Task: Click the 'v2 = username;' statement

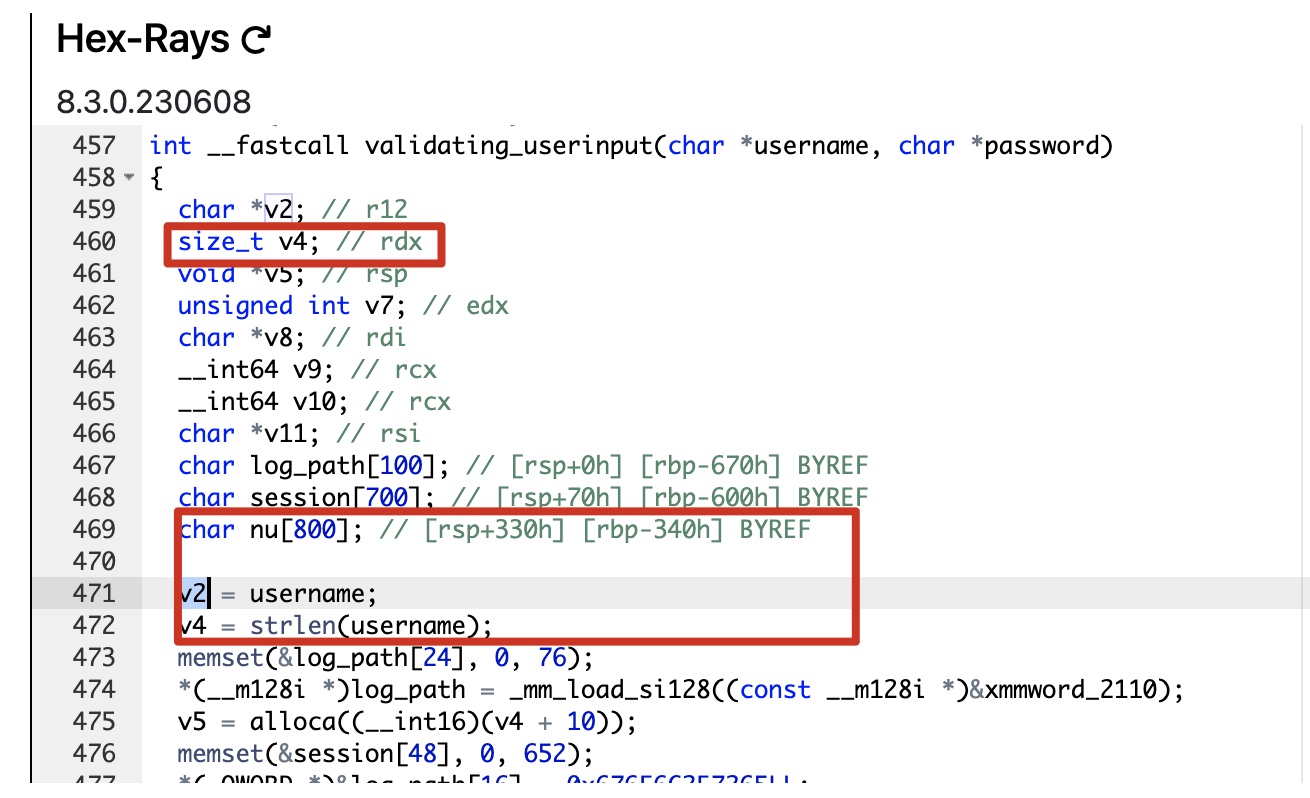Action: pos(278,594)
